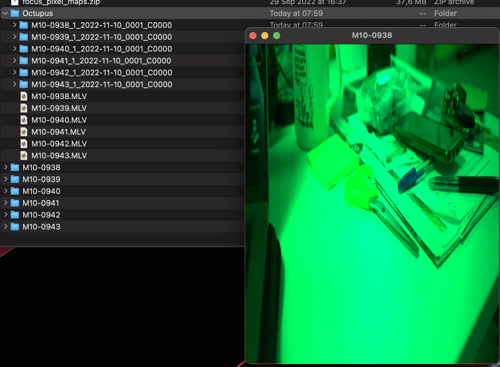500x367 pixels.
Task: Click the M10-0939 folder icon
Action: click(x=15, y=179)
